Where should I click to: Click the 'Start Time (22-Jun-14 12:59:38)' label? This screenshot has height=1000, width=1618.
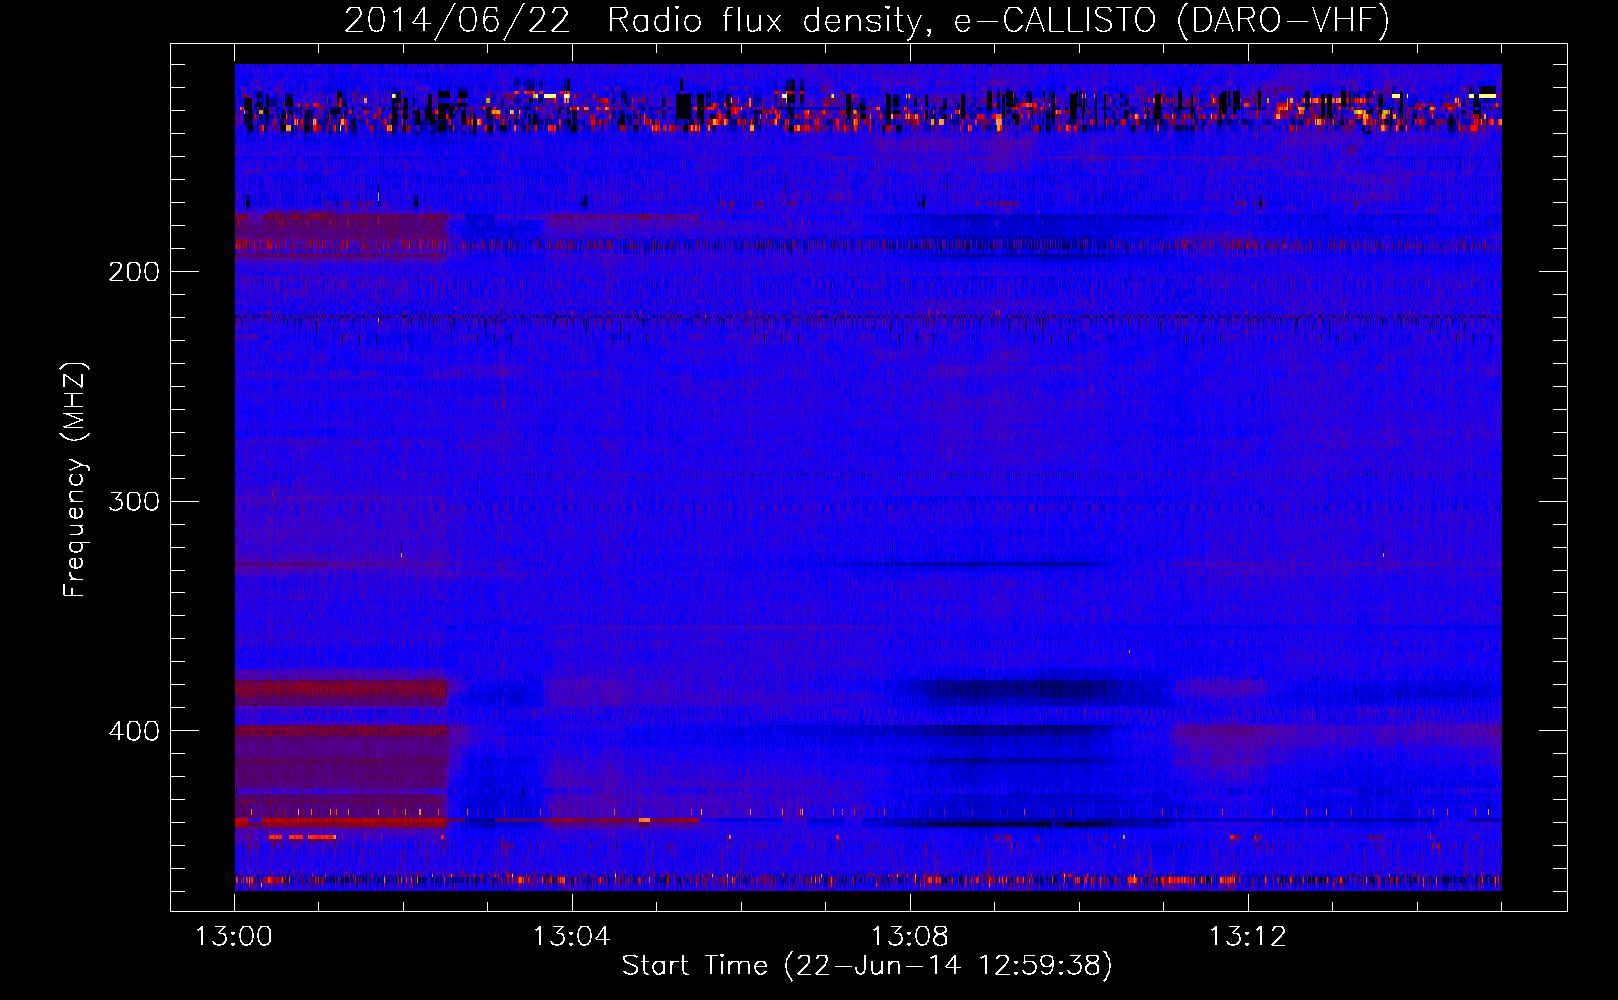point(867,966)
